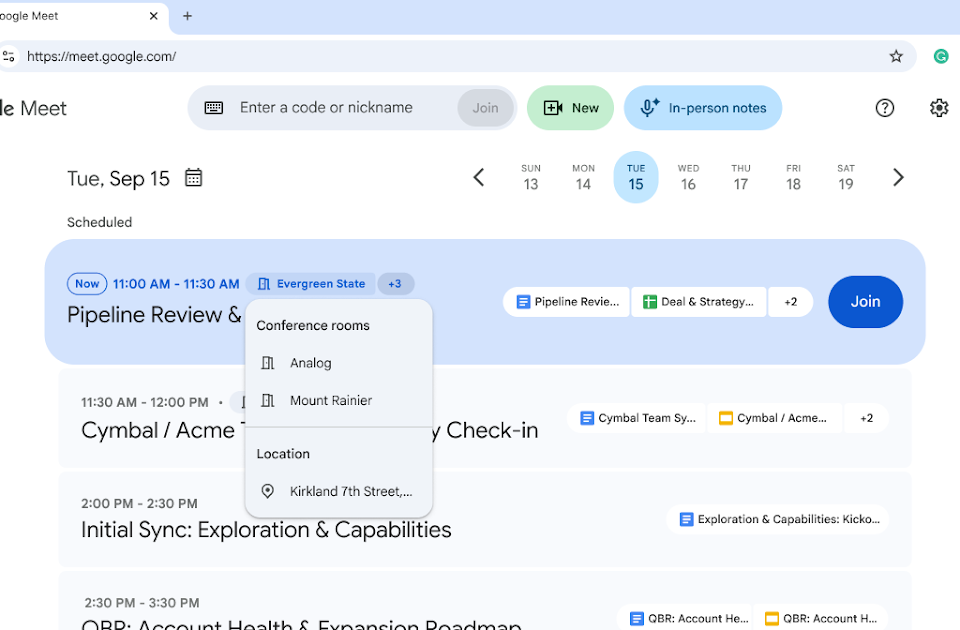Expand the +2 attachments on Pipeline Review
The height and width of the screenshot is (630, 960).
point(790,302)
